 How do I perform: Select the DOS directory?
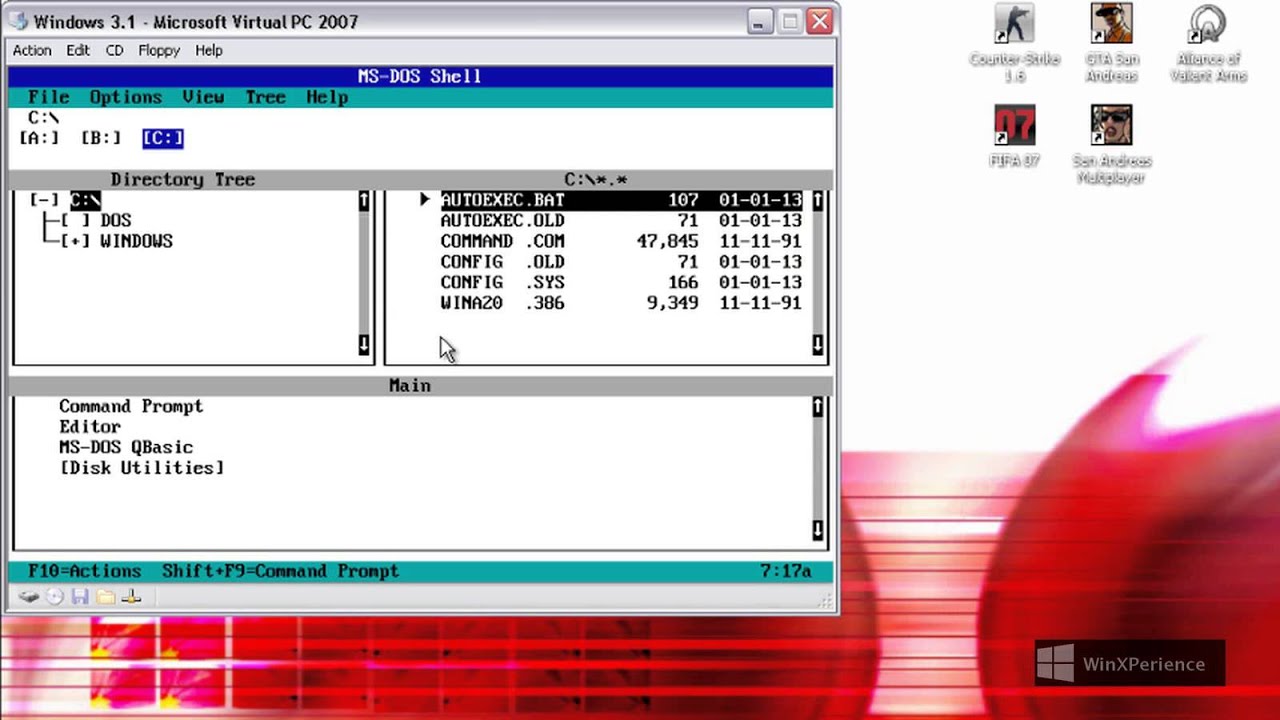pos(116,220)
